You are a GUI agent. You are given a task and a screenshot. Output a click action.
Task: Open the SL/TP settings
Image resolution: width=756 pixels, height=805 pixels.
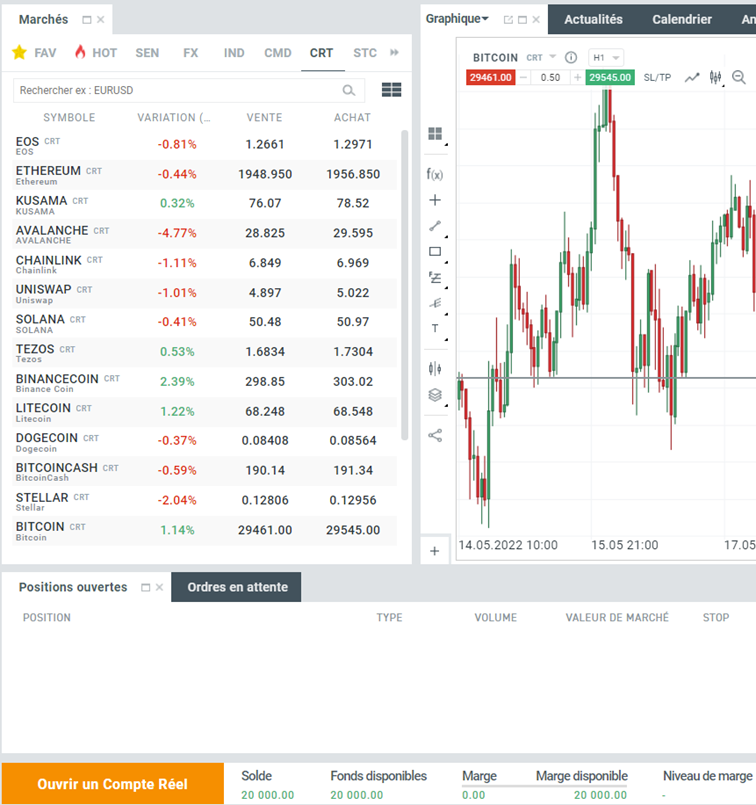pyautogui.click(x=657, y=78)
